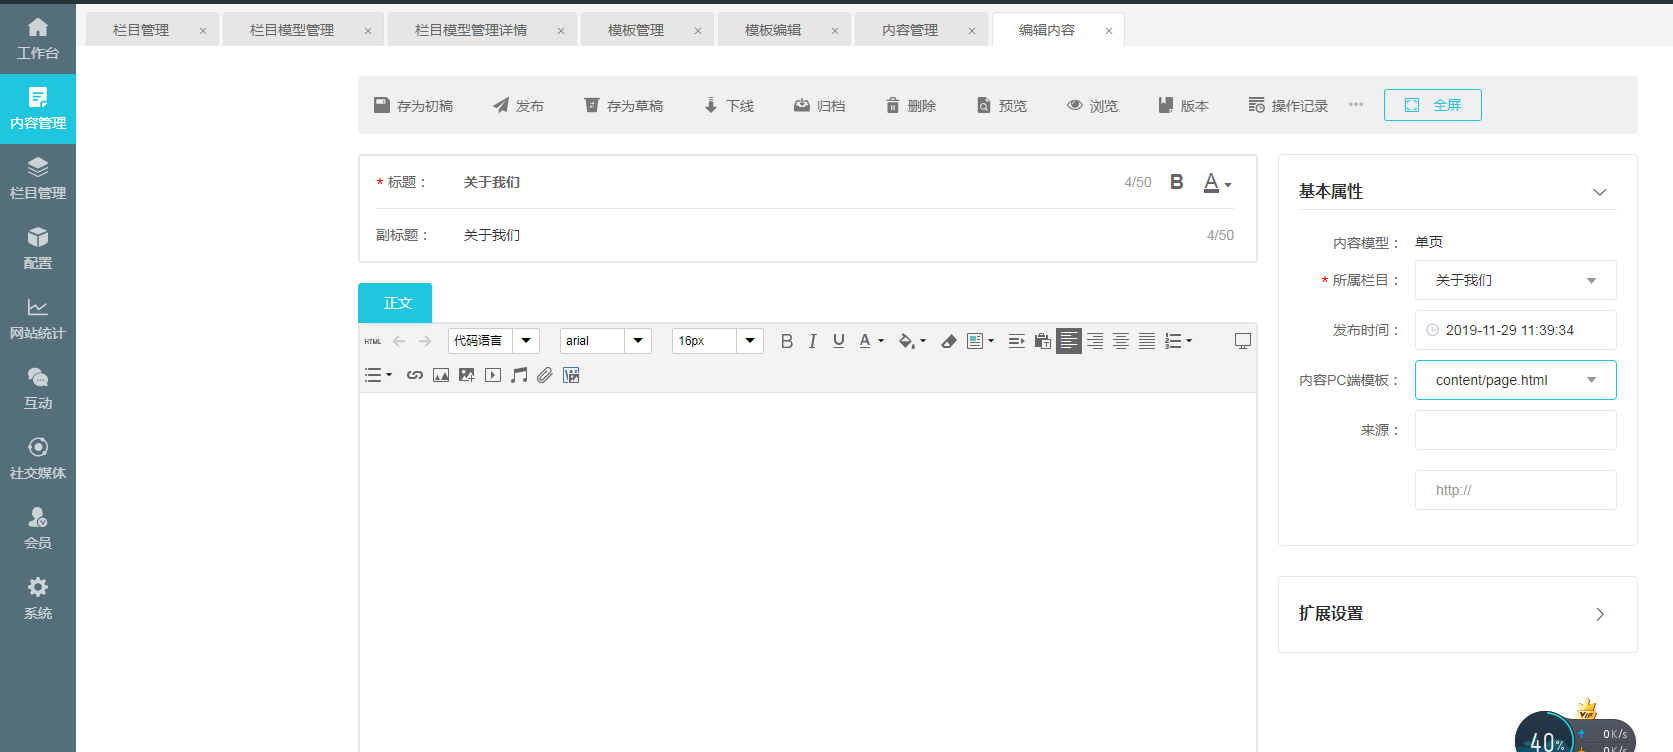Toggle italic in the editor toolbar

click(813, 341)
